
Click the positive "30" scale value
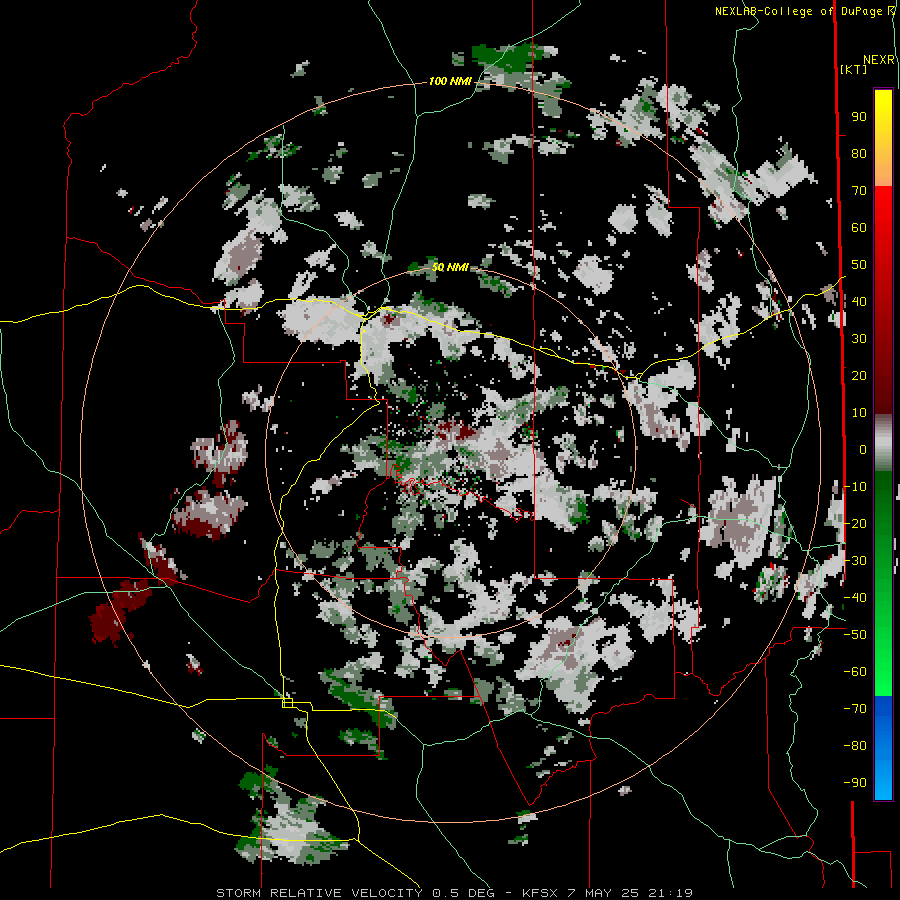click(x=859, y=339)
